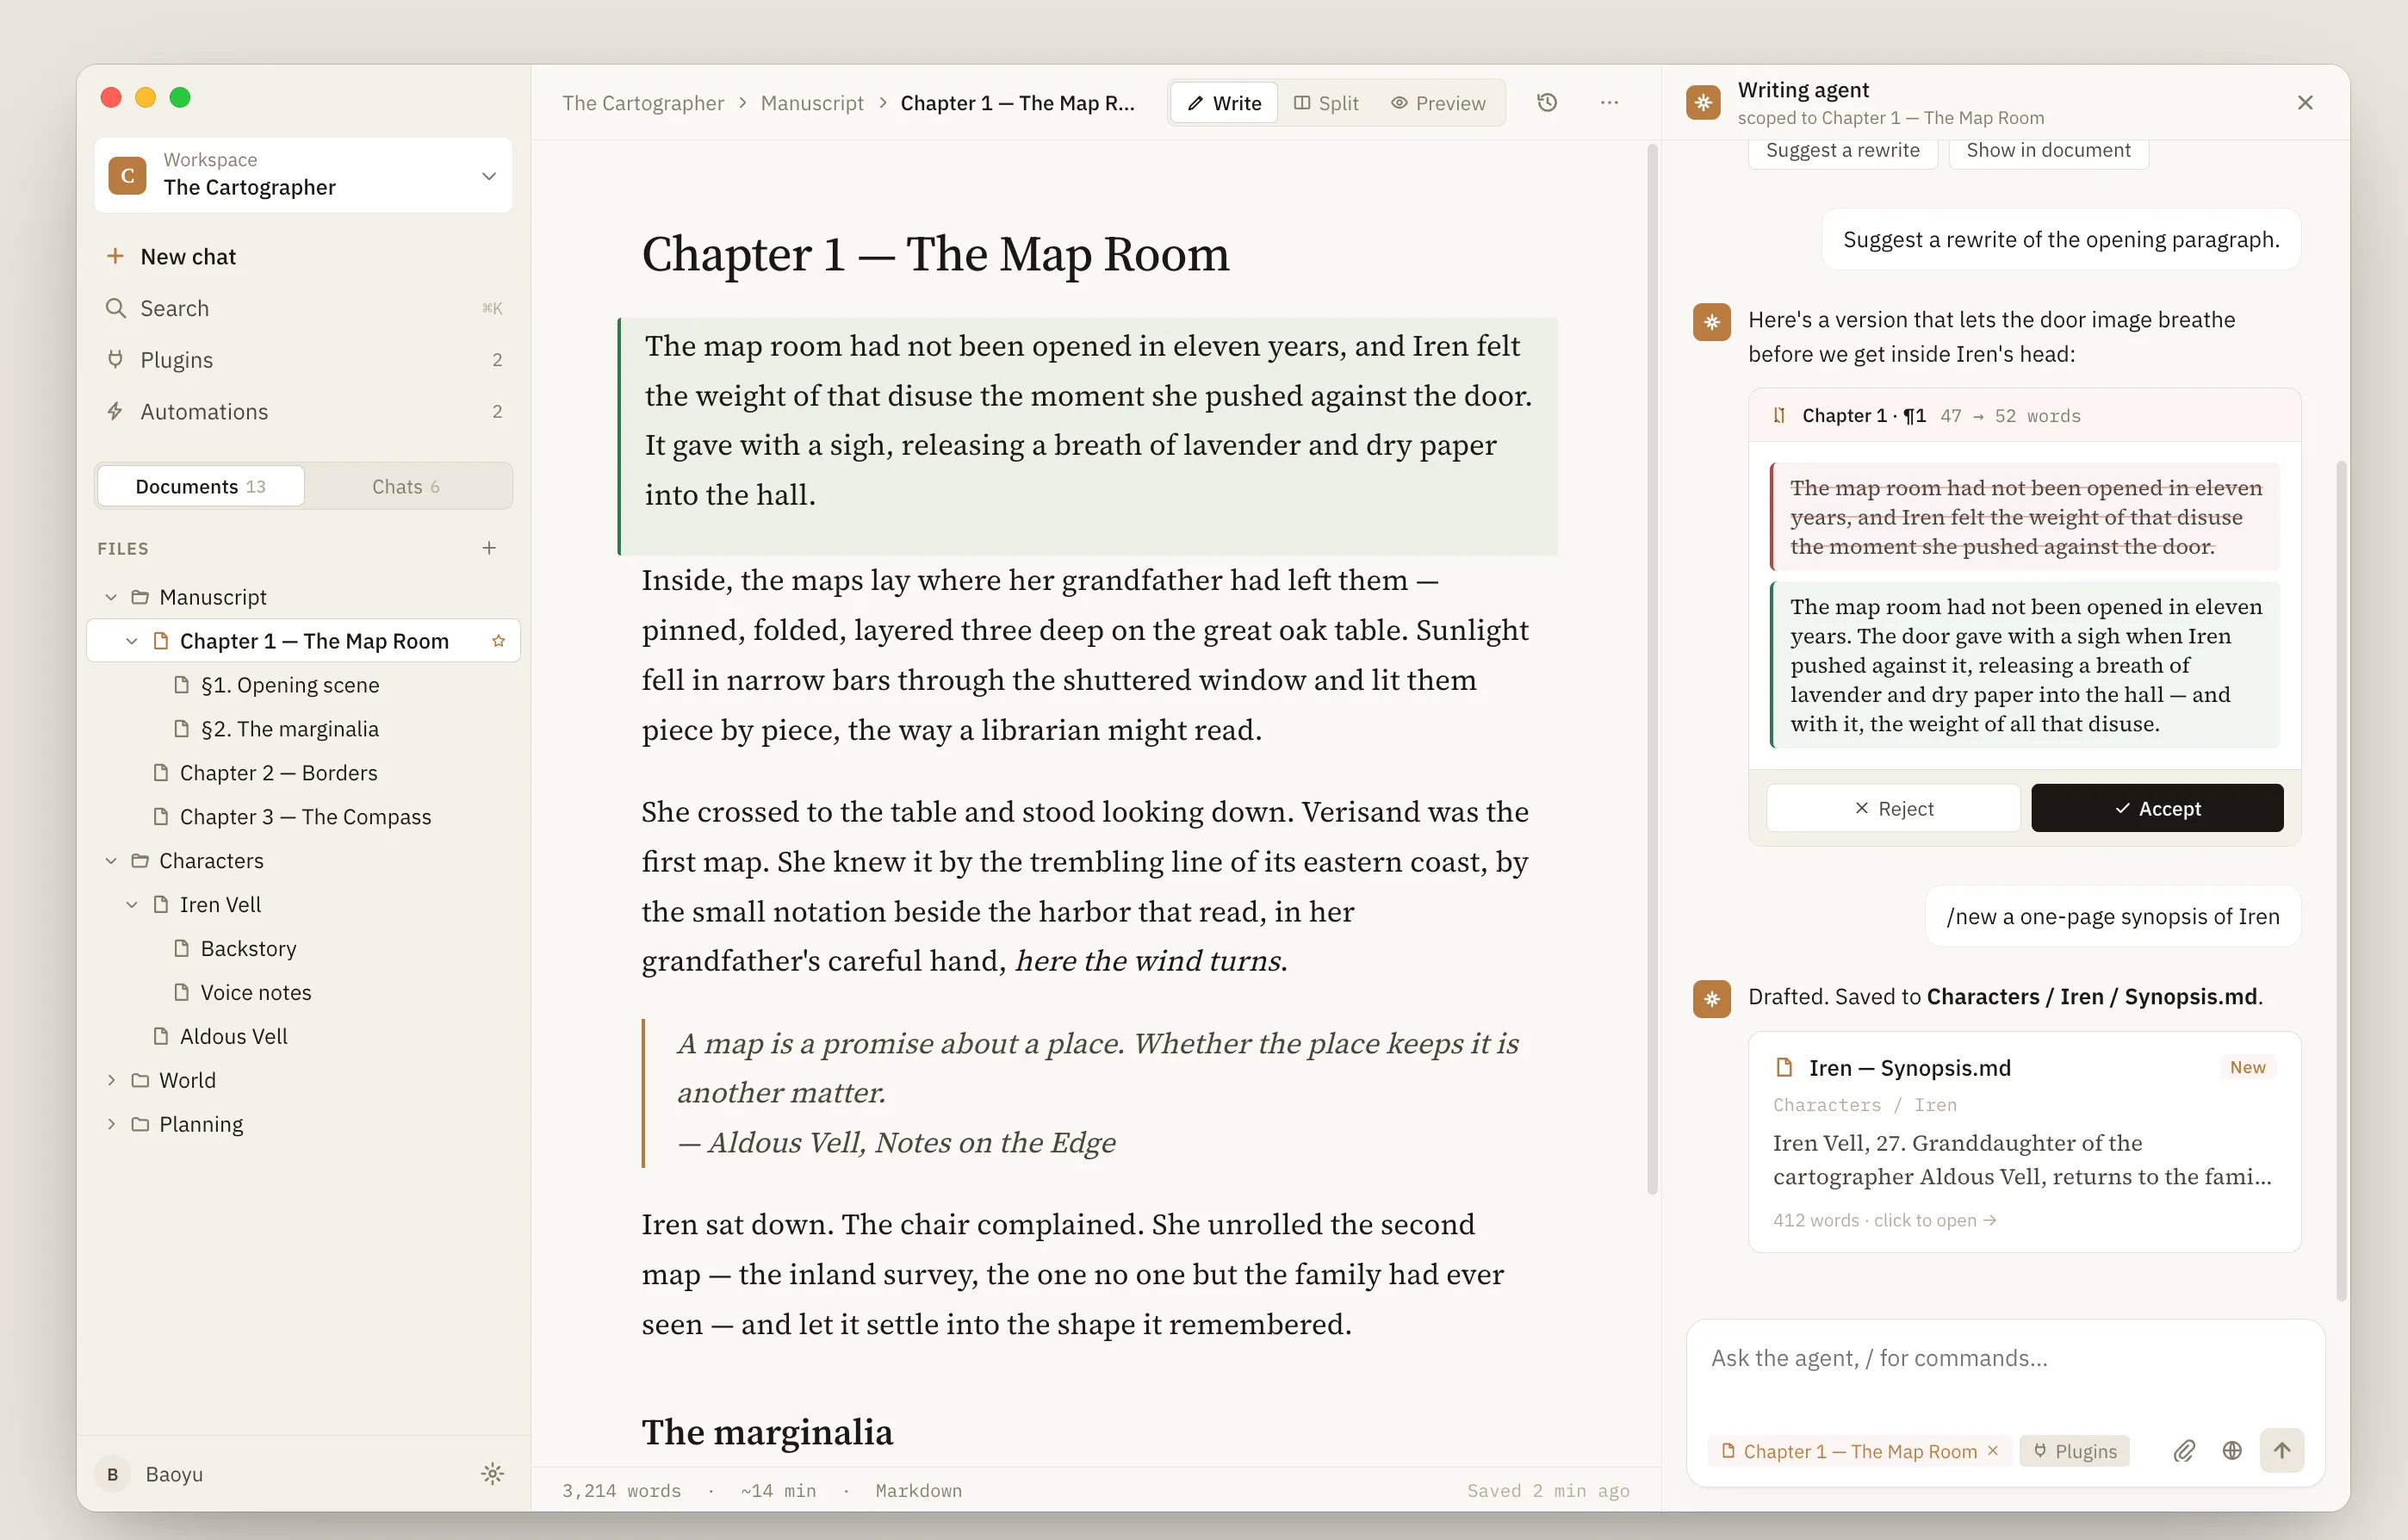Accept the suggested rewrite

pyautogui.click(x=2157, y=808)
